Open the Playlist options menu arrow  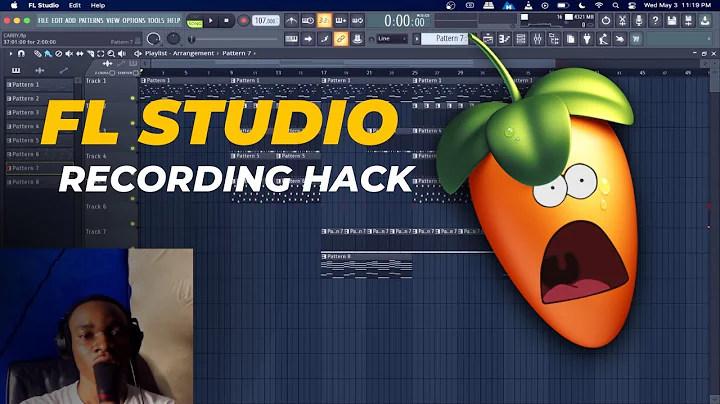coord(11,54)
